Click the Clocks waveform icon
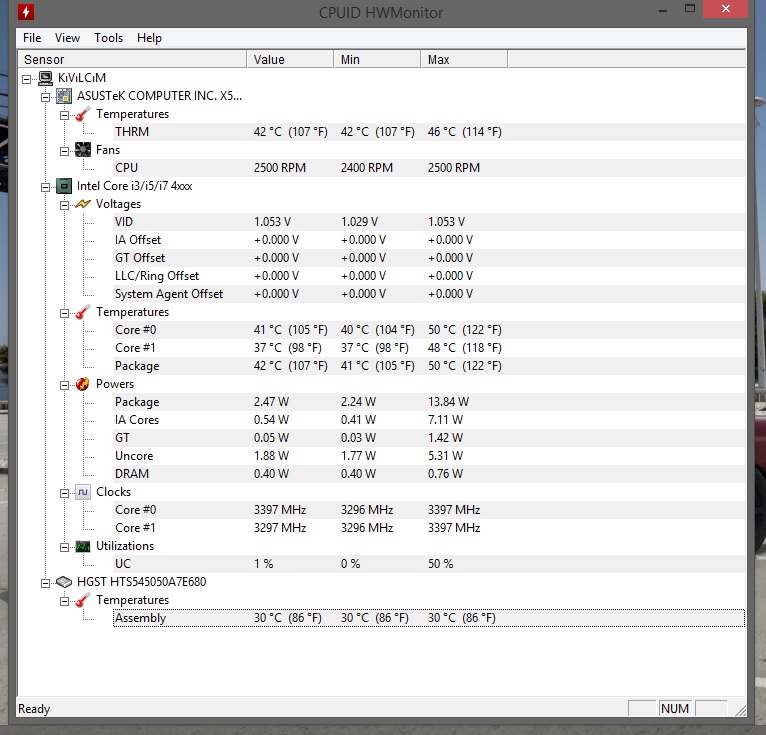 83,492
